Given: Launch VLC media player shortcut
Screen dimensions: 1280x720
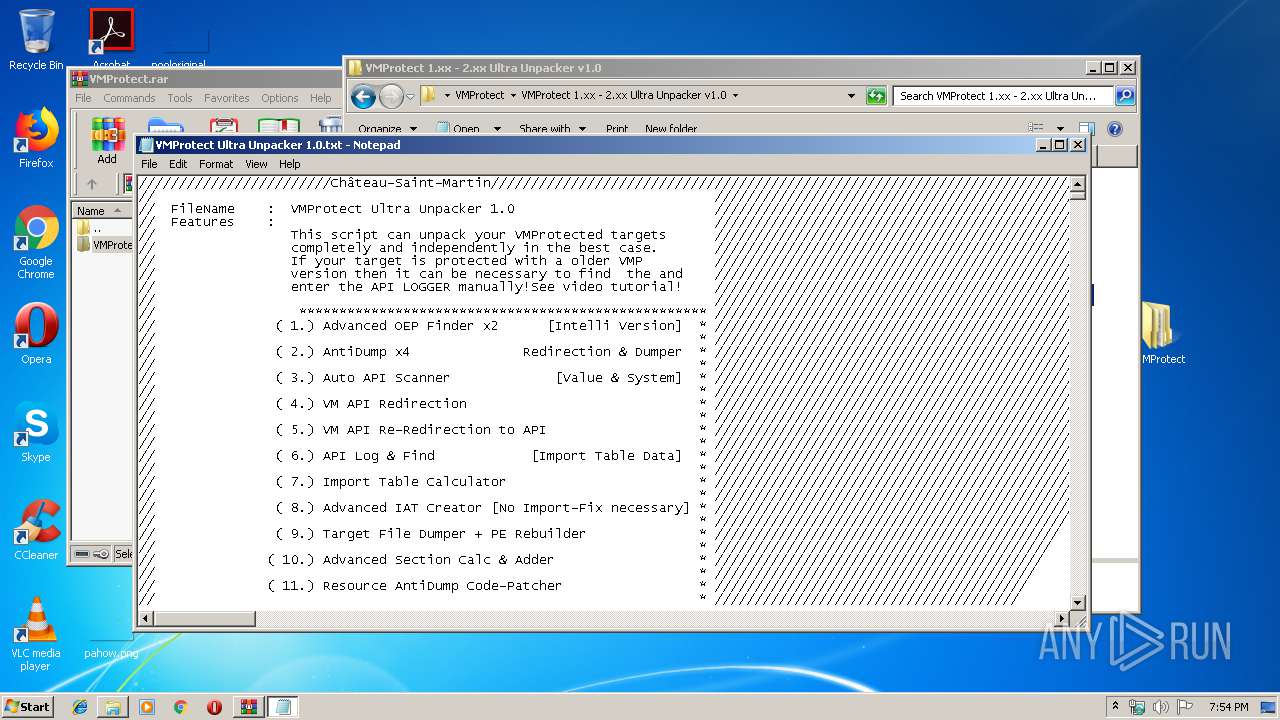Looking at the screenshot, I should (x=36, y=634).
